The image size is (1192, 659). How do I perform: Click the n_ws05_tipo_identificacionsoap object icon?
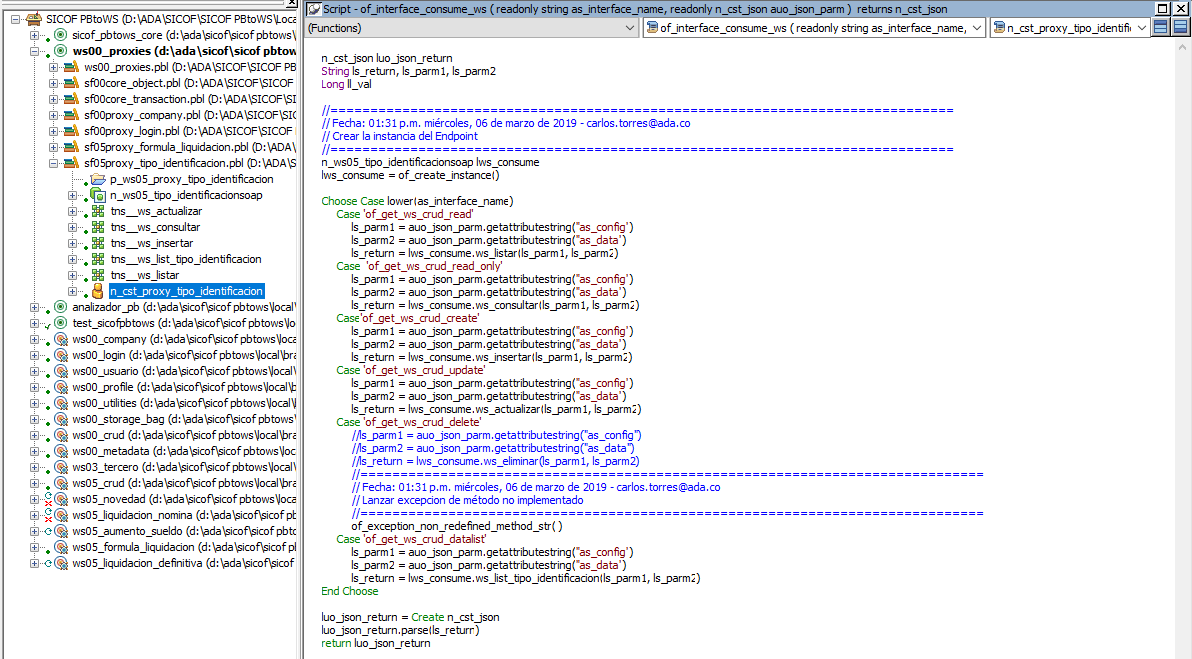97,195
